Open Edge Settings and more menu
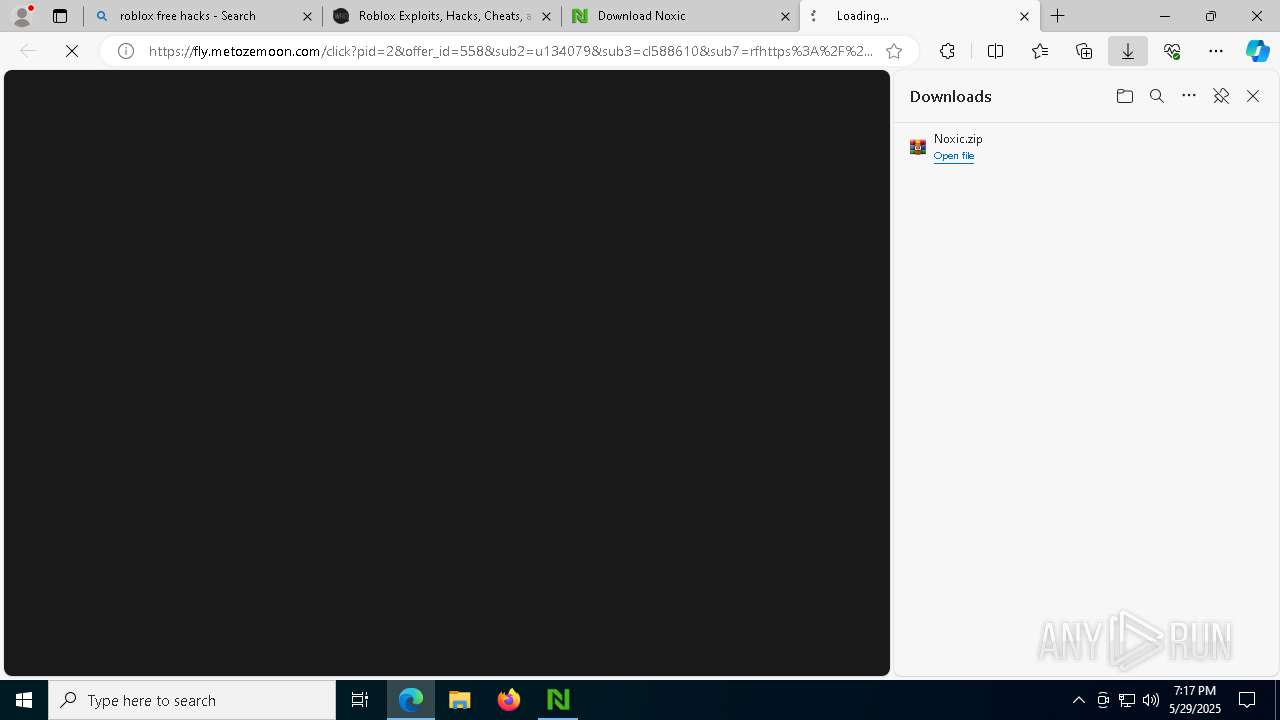Image resolution: width=1280 pixels, height=720 pixels. (1216, 51)
